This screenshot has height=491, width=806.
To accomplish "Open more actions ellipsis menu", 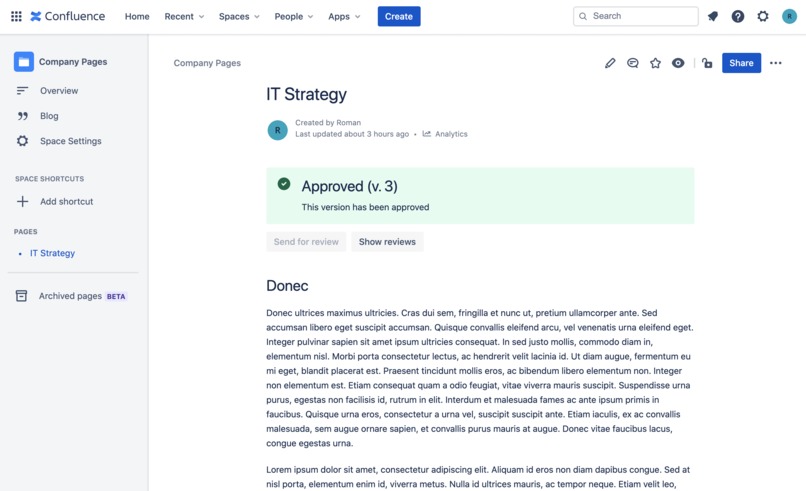I will [776, 63].
